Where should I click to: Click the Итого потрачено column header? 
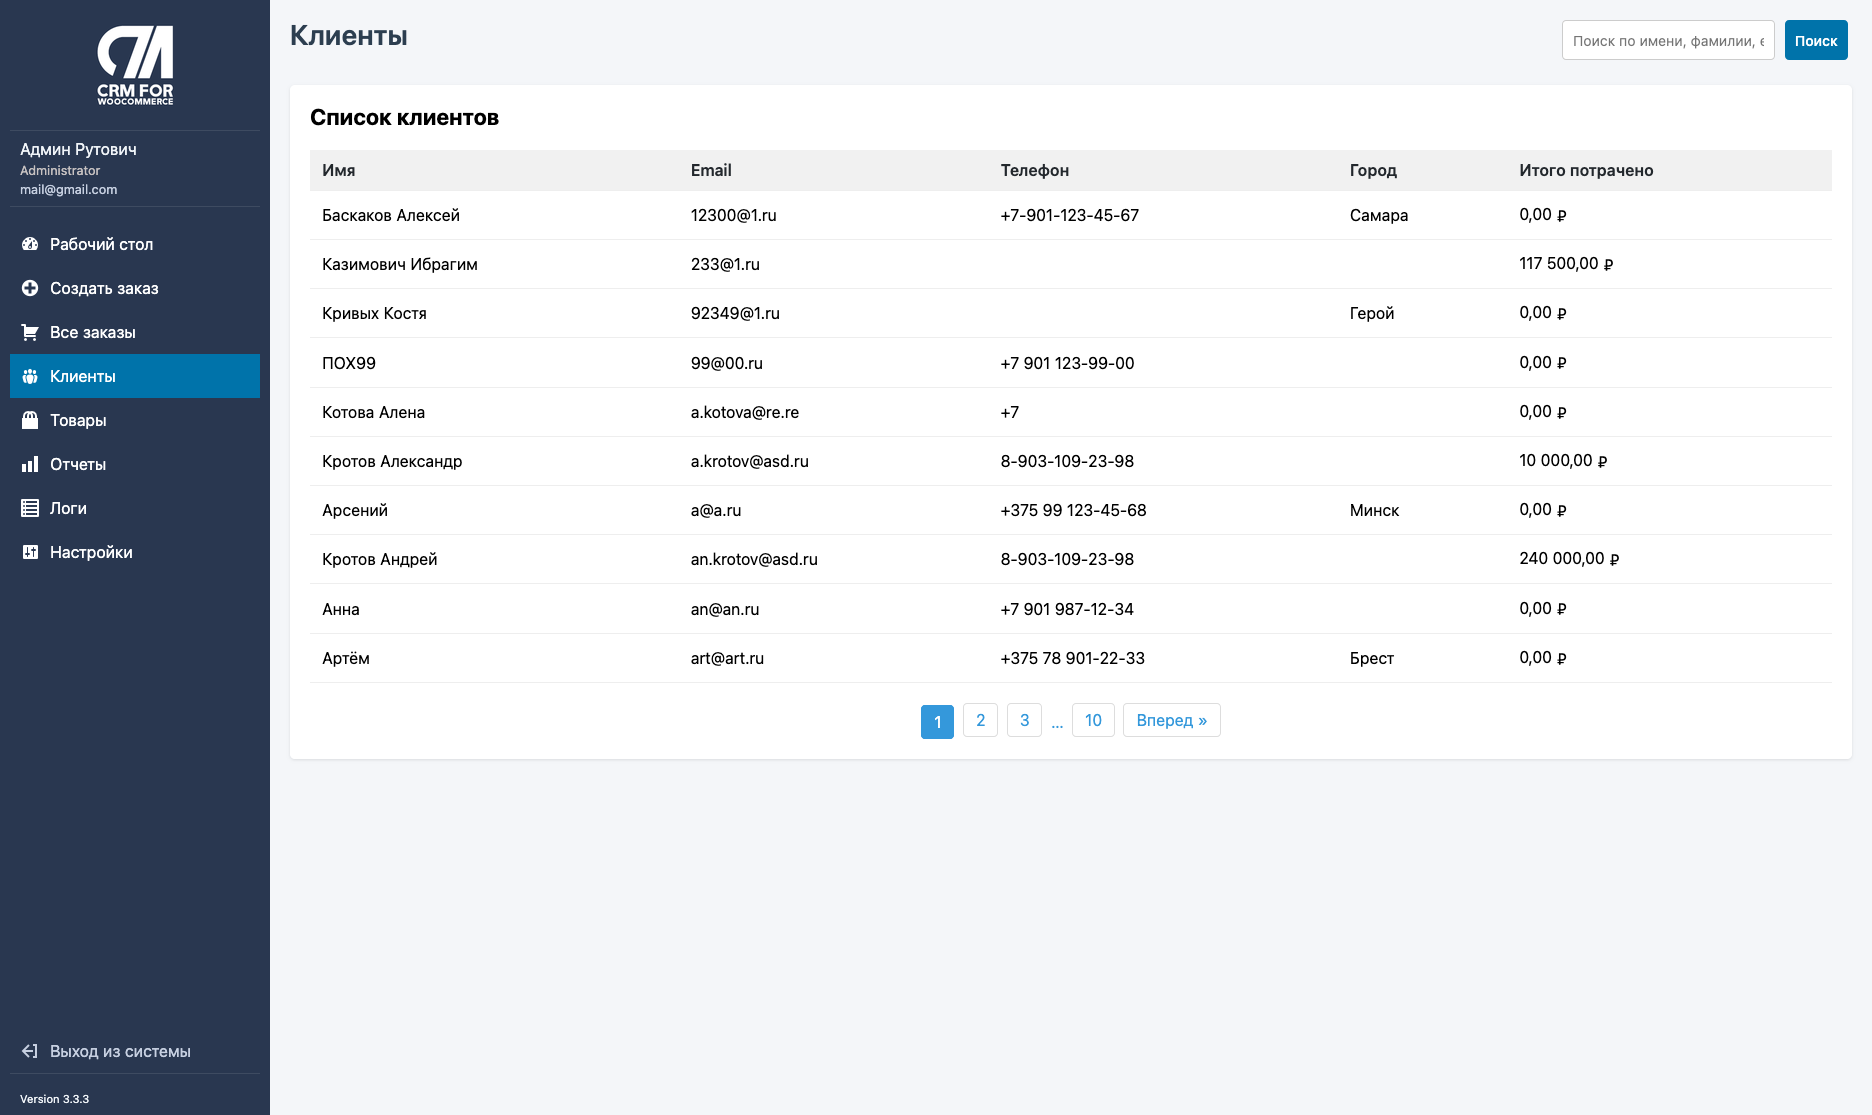[1586, 170]
